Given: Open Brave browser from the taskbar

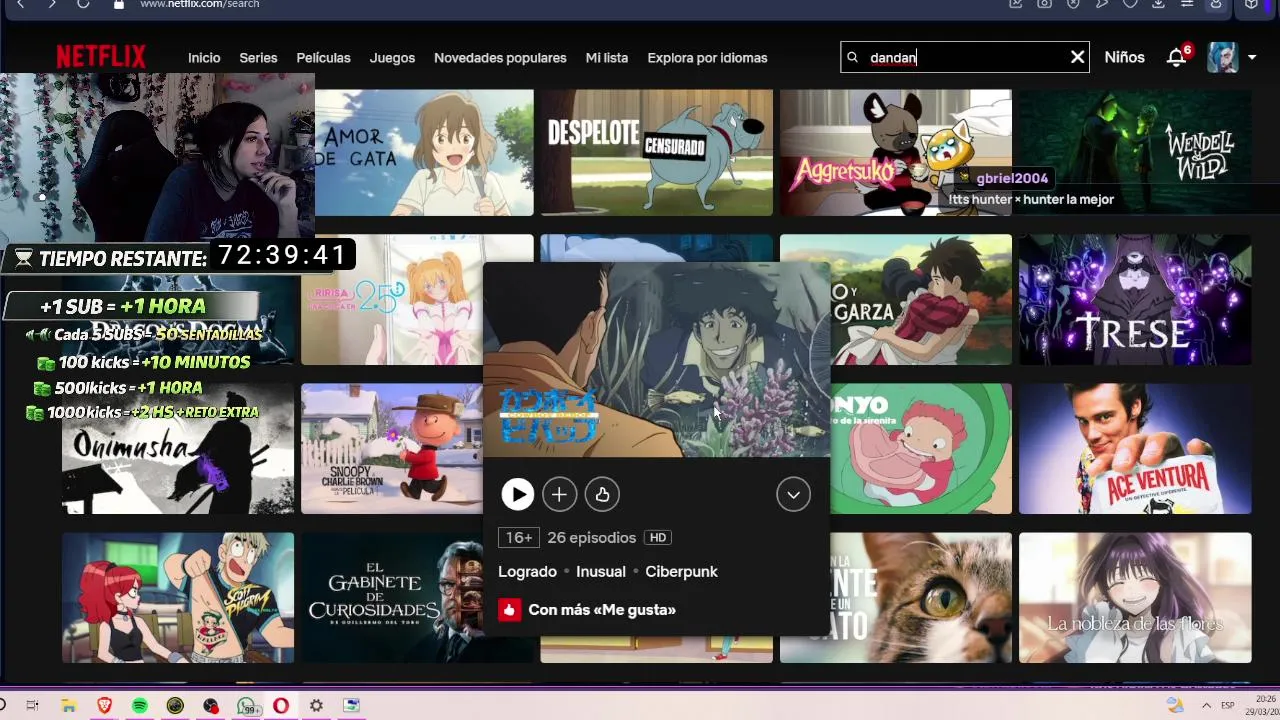Looking at the screenshot, I should click(x=104, y=705).
